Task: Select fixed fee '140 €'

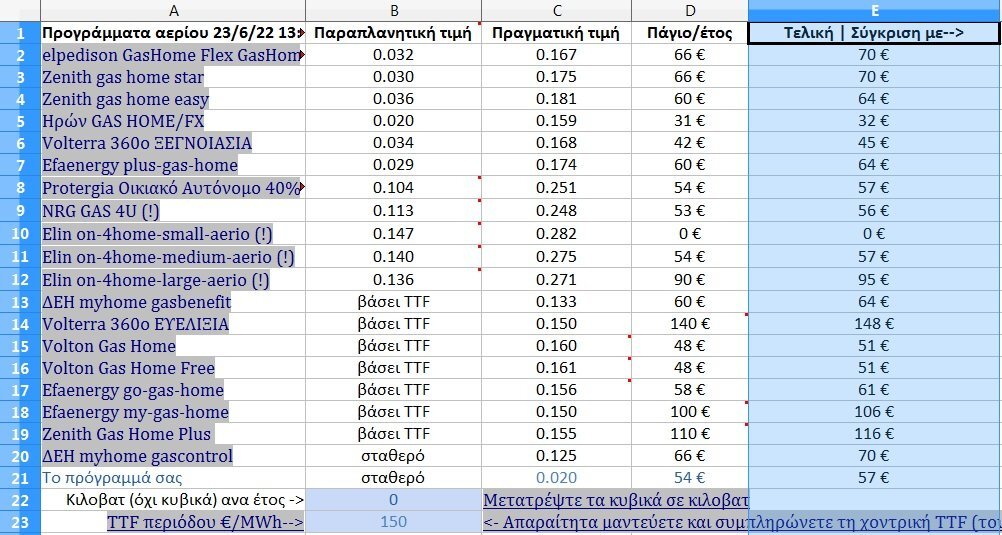Action: tap(690, 324)
